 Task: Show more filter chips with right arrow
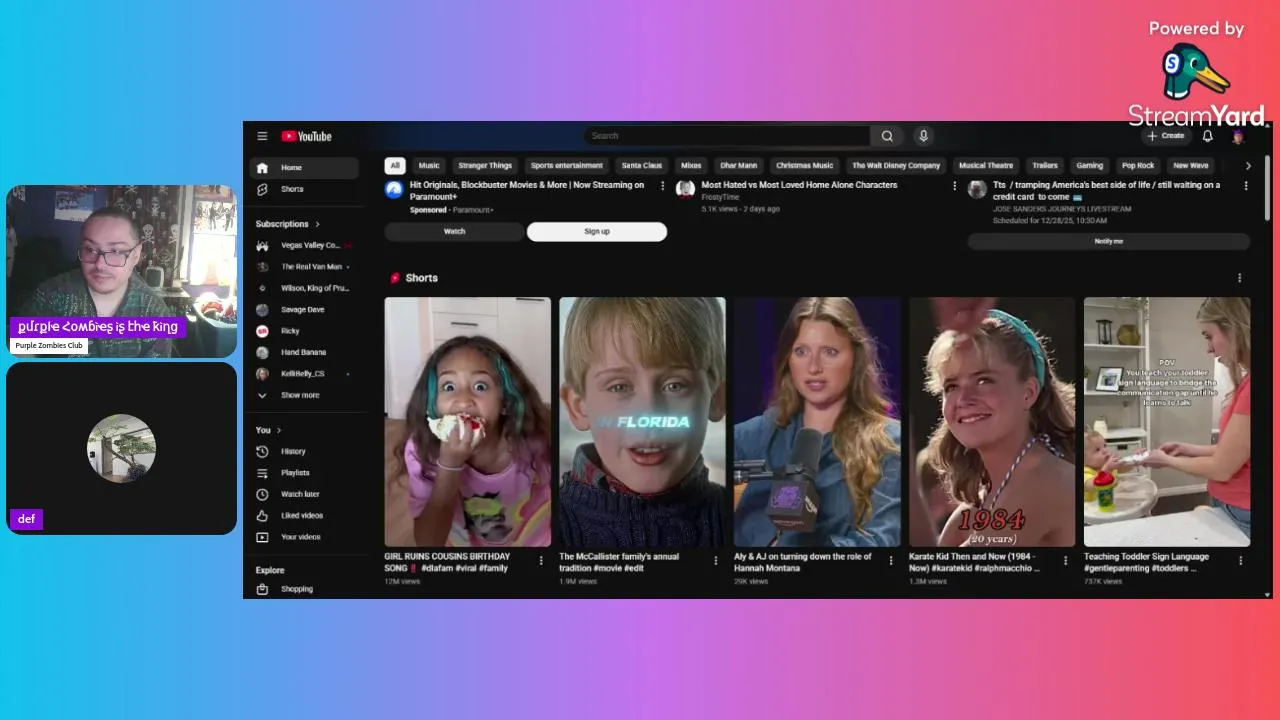pyautogui.click(x=1247, y=166)
